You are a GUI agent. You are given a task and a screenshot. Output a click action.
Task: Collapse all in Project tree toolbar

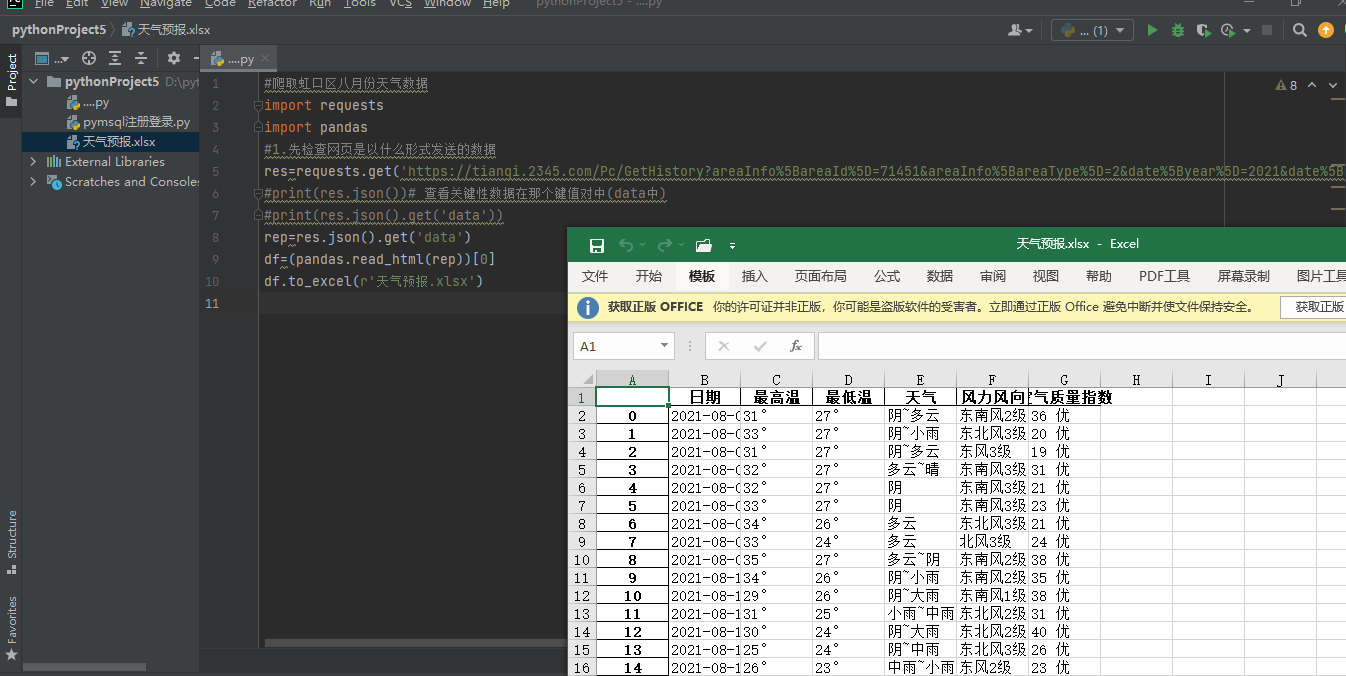(141, 59)
